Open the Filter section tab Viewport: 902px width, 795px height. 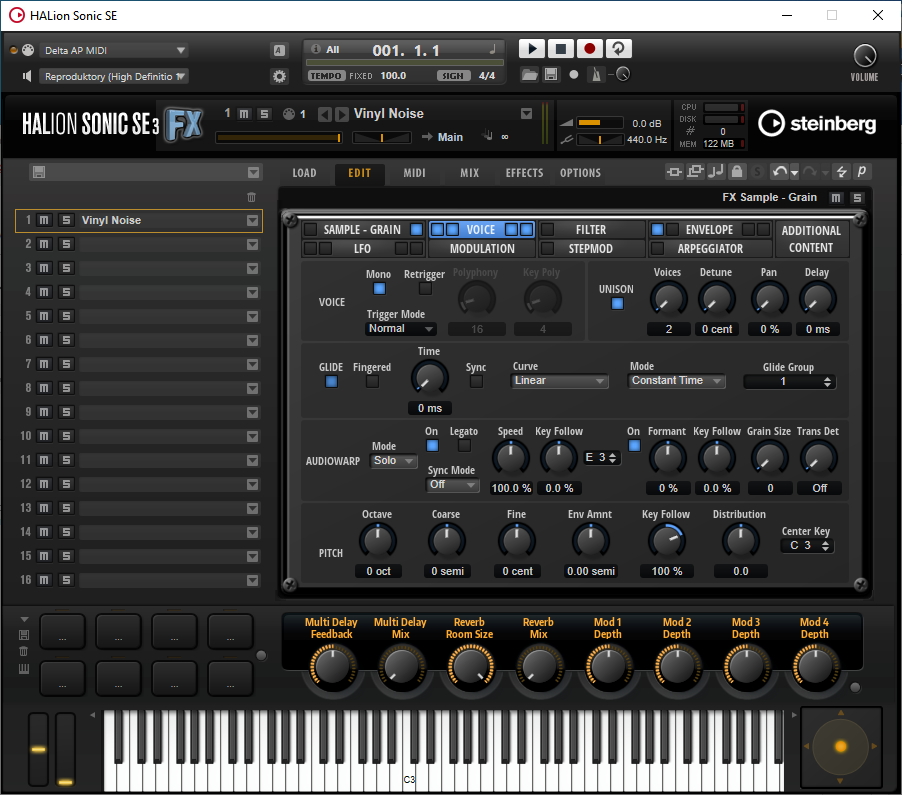coord(591,230)
